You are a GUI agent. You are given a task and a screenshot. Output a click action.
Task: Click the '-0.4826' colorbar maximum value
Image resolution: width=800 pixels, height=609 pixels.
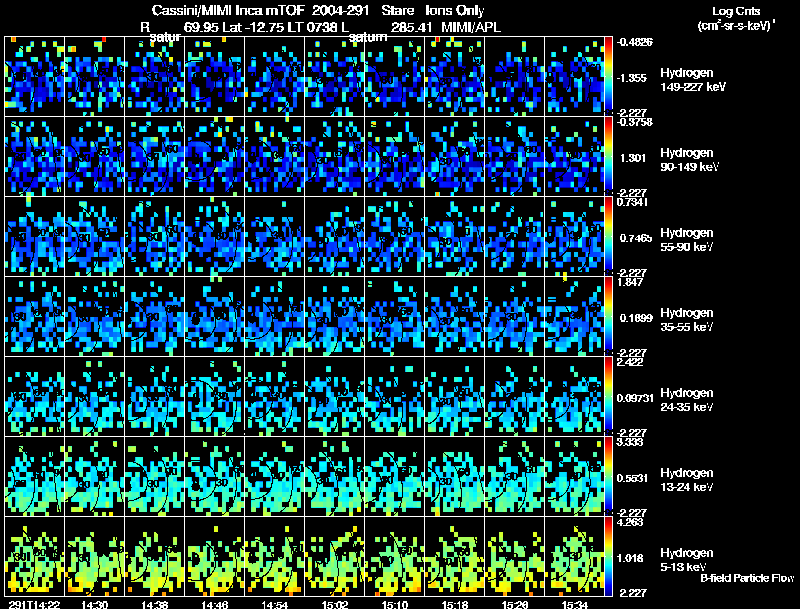click(635, 42)
